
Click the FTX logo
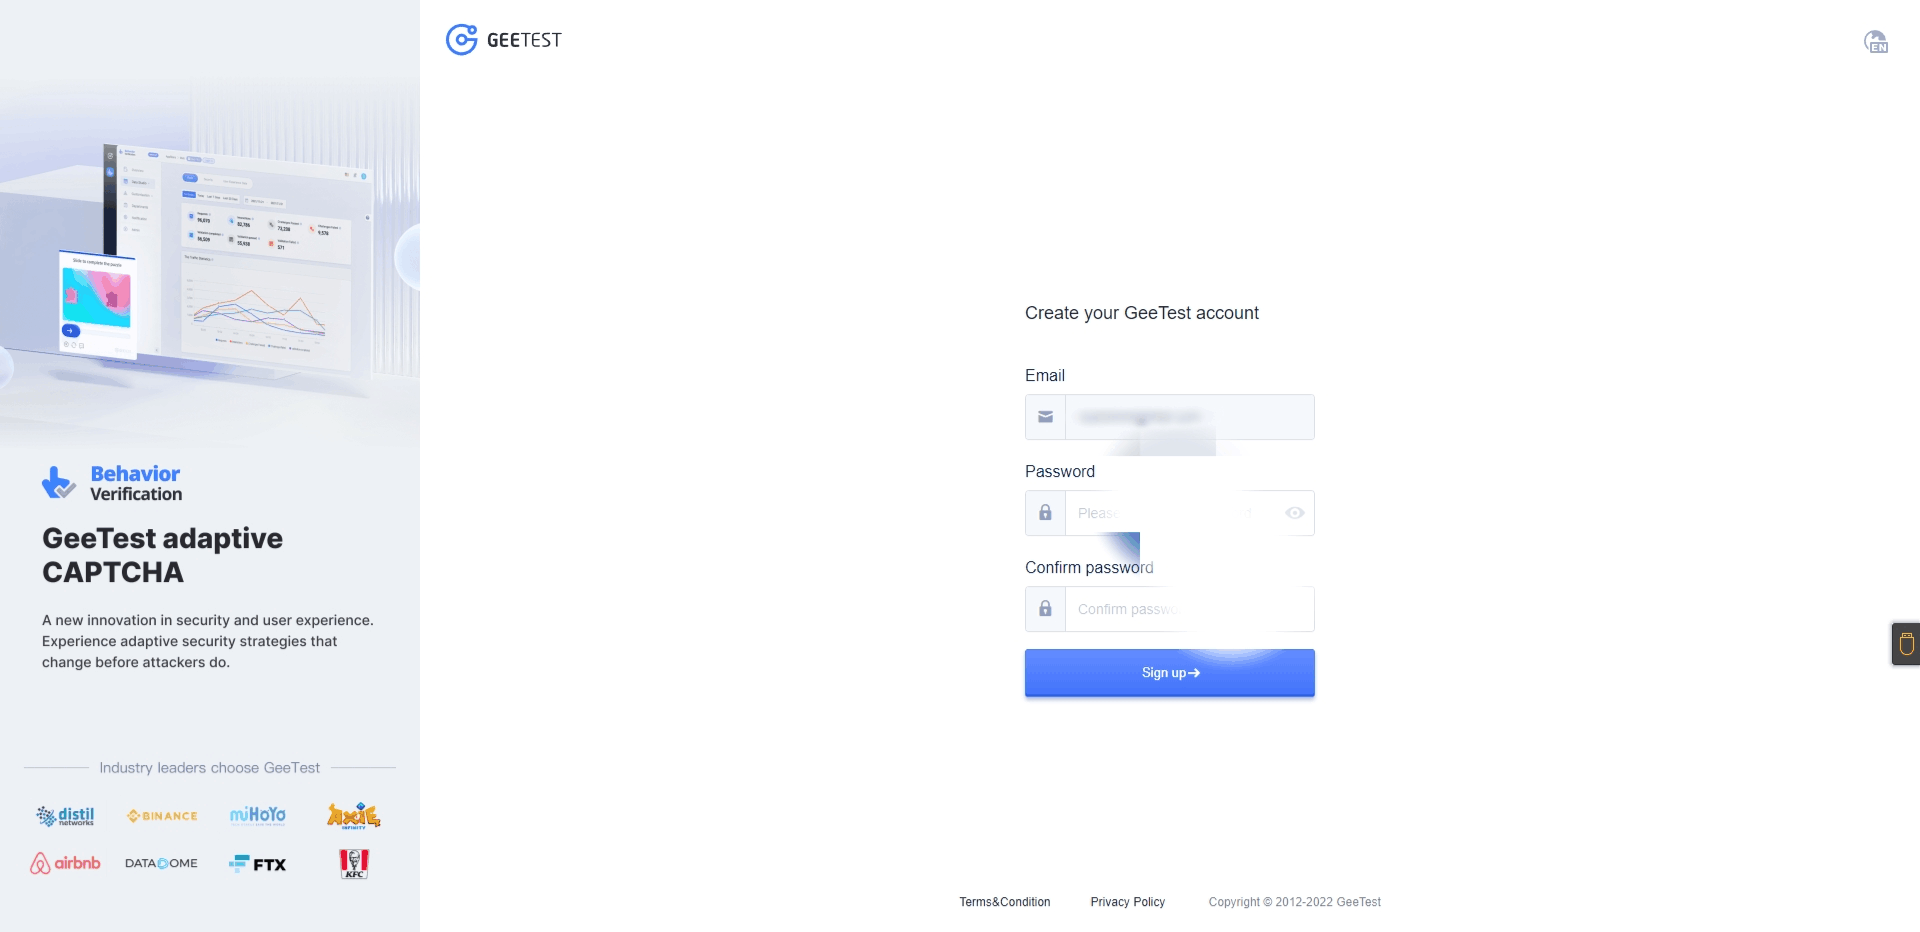coord(258,864)
